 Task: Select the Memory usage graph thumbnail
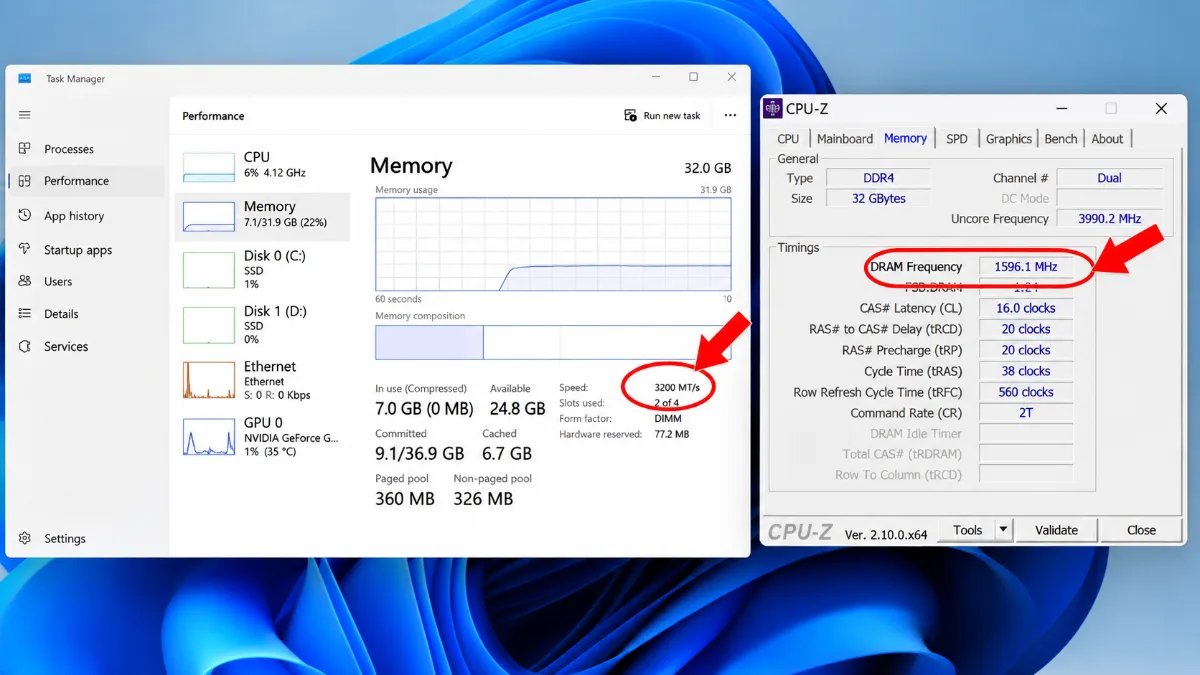coord(209,216)
